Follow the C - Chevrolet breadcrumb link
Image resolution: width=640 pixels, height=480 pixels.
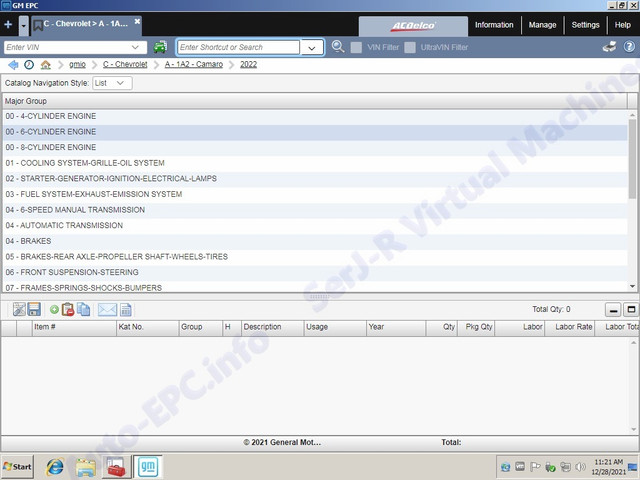click(x=125, y=64)
